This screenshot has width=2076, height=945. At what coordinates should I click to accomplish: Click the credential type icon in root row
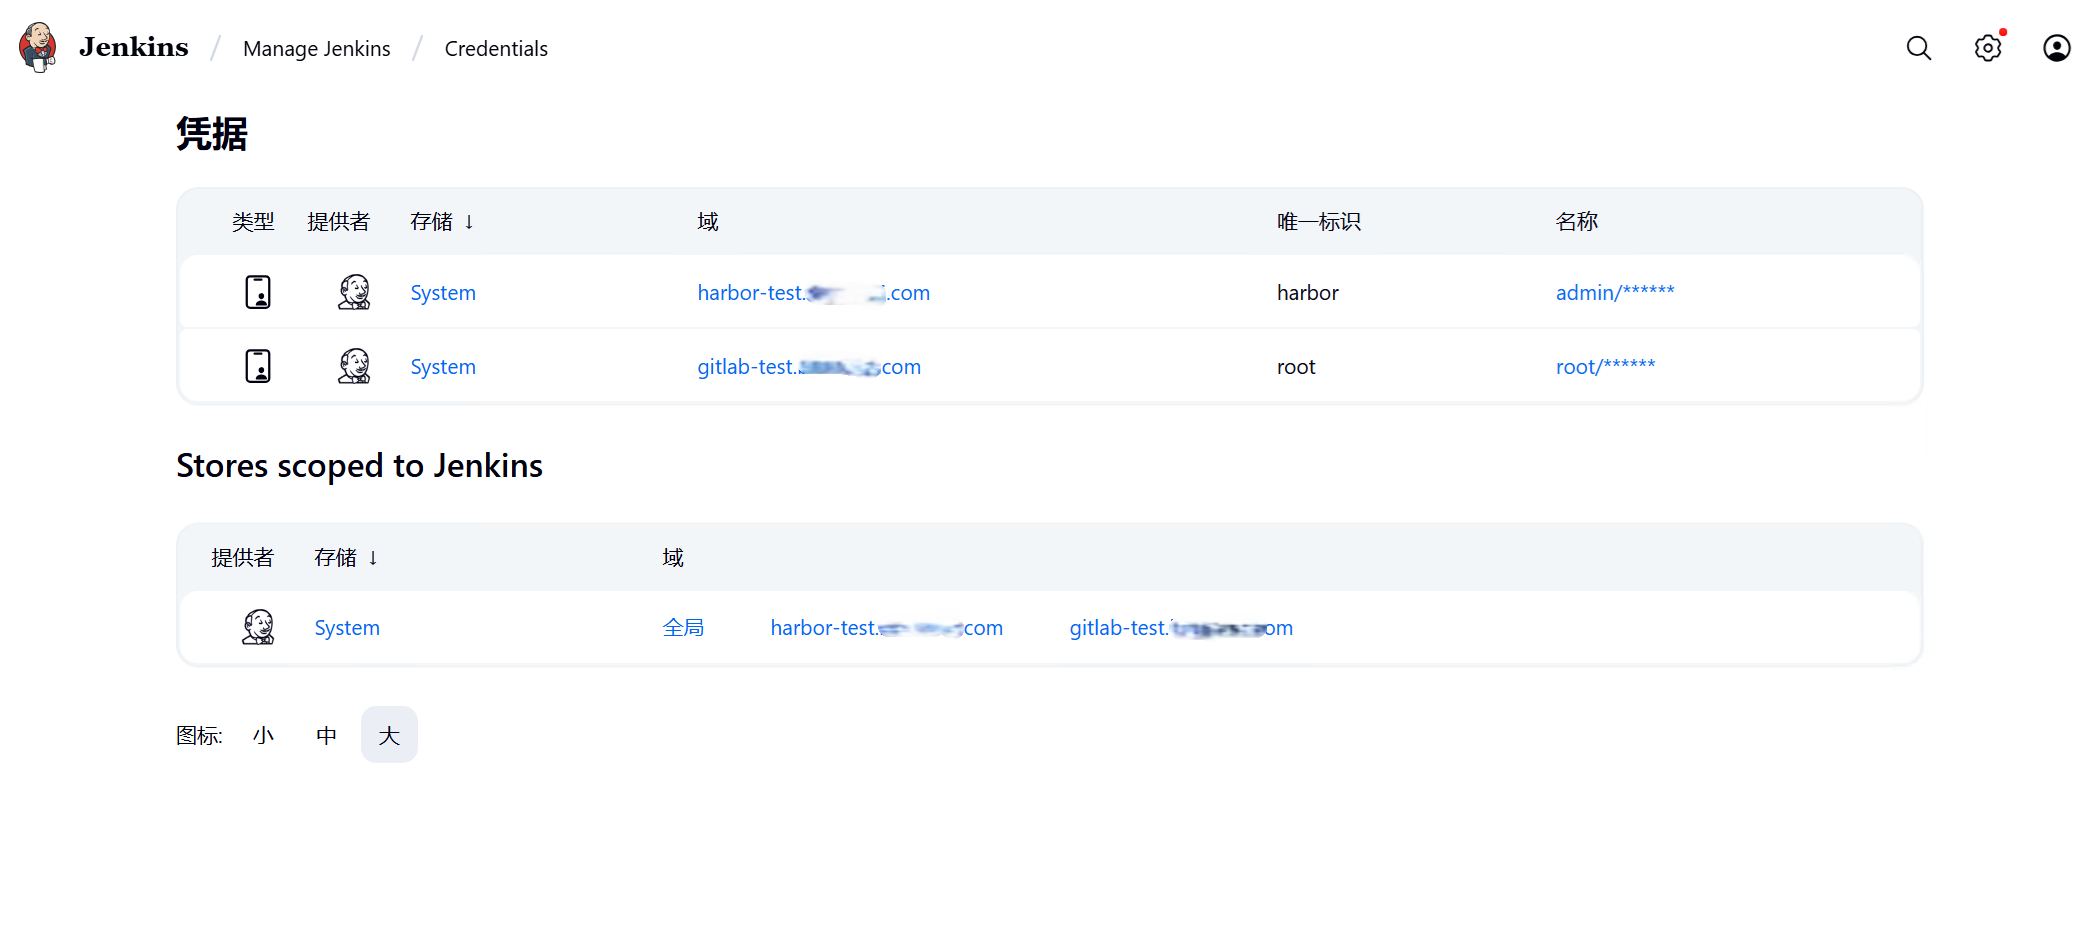[258, 366]
